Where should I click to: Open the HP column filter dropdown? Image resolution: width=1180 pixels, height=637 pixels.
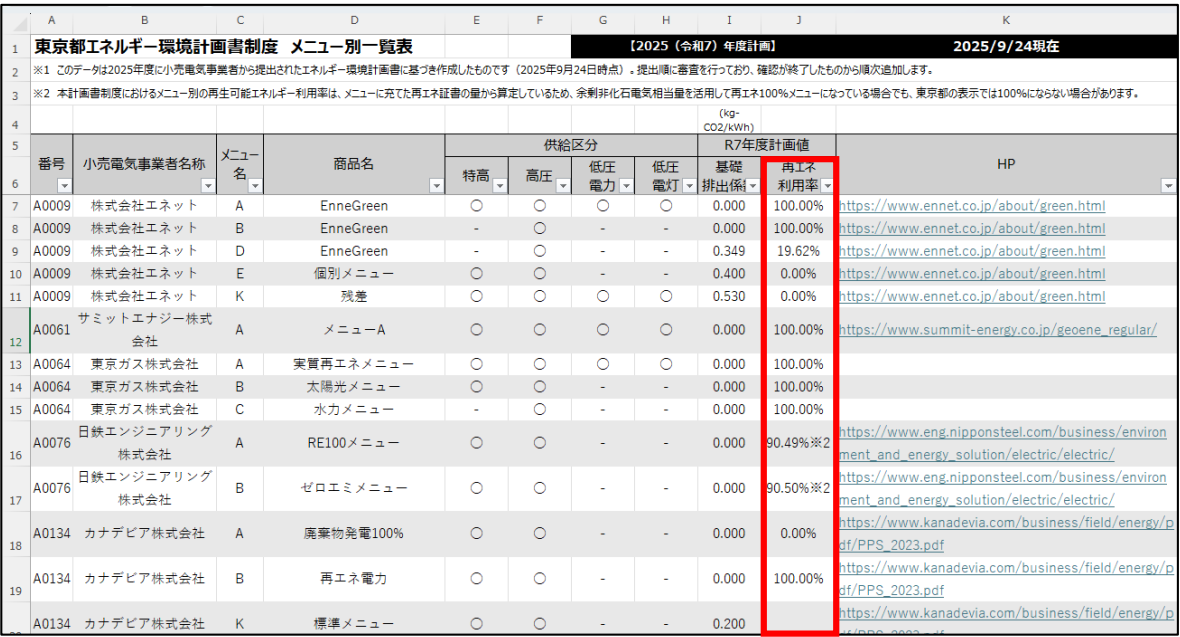click(1167, 186)
